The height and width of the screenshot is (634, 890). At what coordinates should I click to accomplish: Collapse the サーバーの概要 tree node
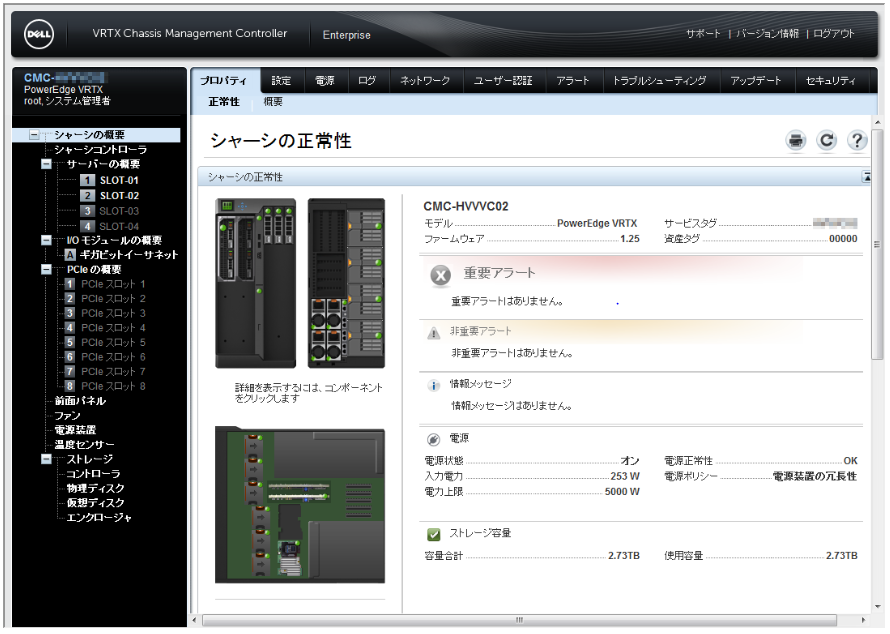(x=47, y=164)
